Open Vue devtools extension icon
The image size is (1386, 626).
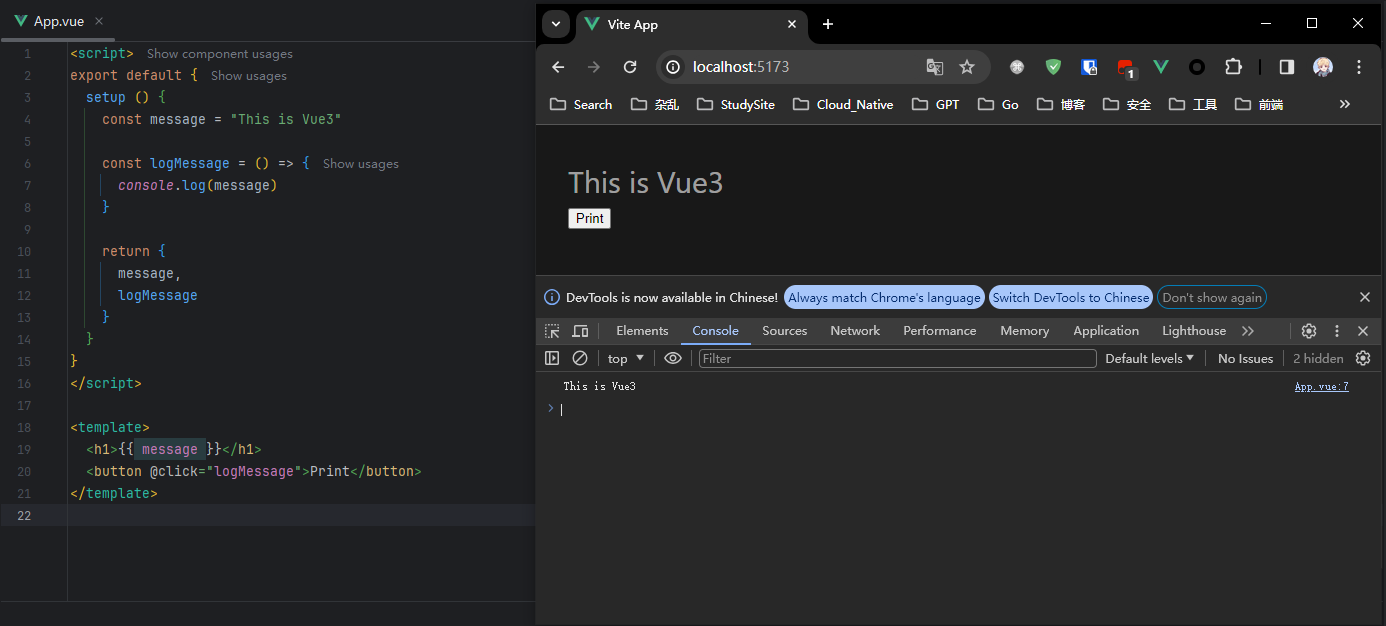coord(1161,67)
